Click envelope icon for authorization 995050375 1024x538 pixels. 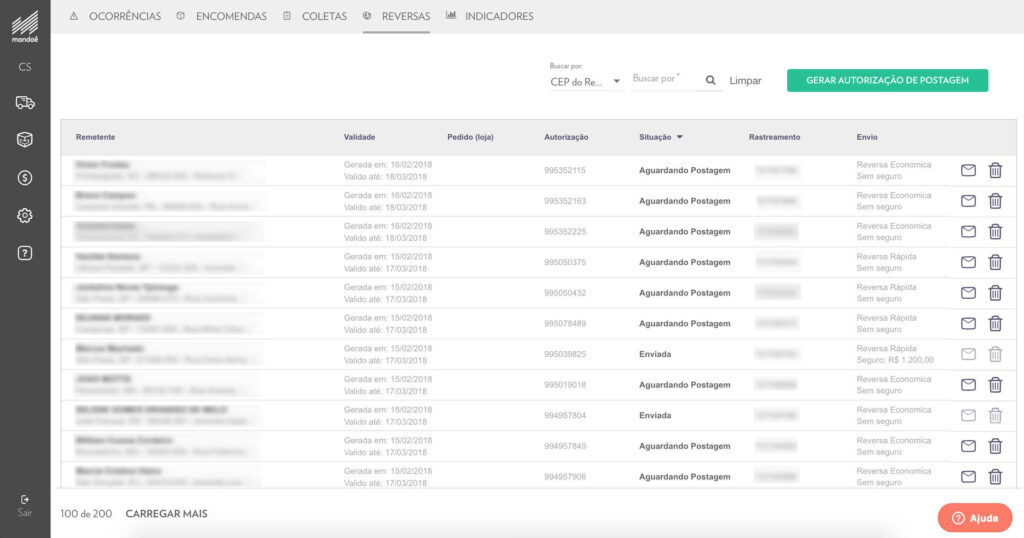967,262
